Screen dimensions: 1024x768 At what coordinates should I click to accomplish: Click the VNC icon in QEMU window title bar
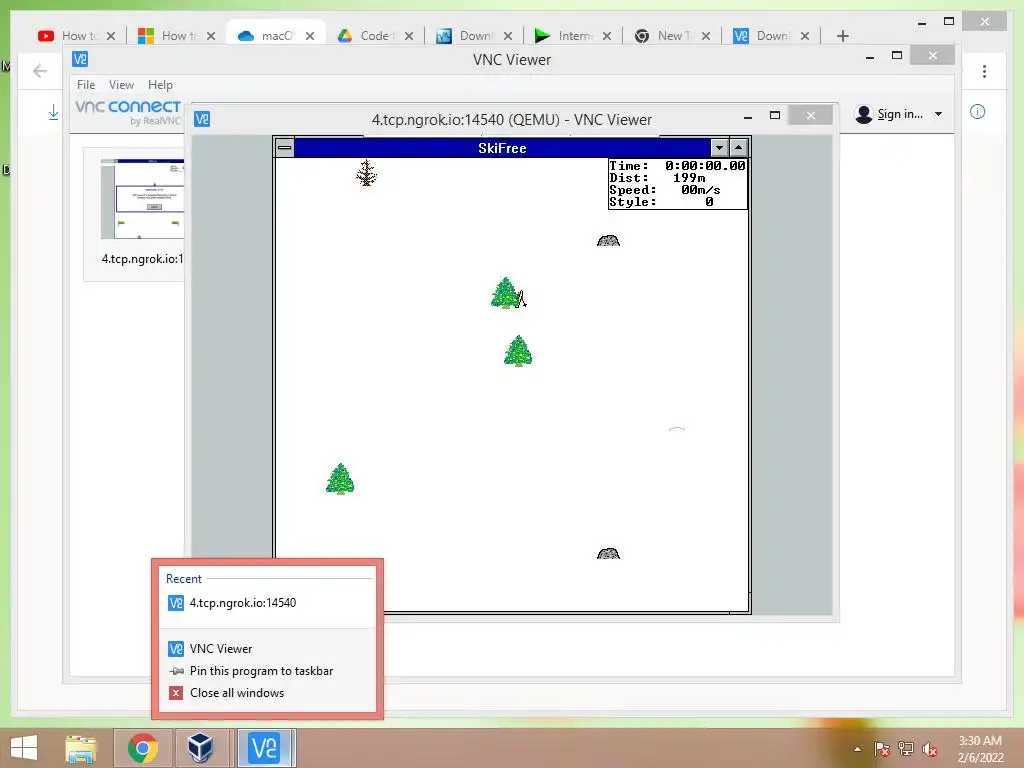(x=202, y=119)
